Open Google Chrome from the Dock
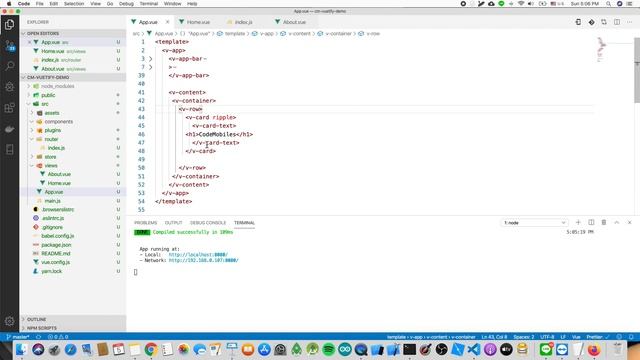This screenshot has height=360, width=640. pos(151,349)
